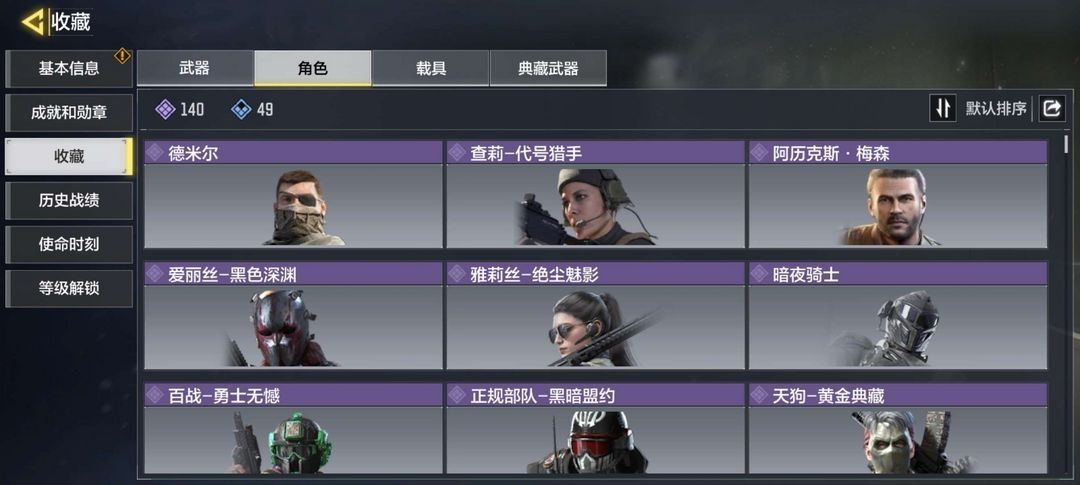Click the 等级解锁 sidebar button
1080x485 pixels.
click(x=69, y=288)
